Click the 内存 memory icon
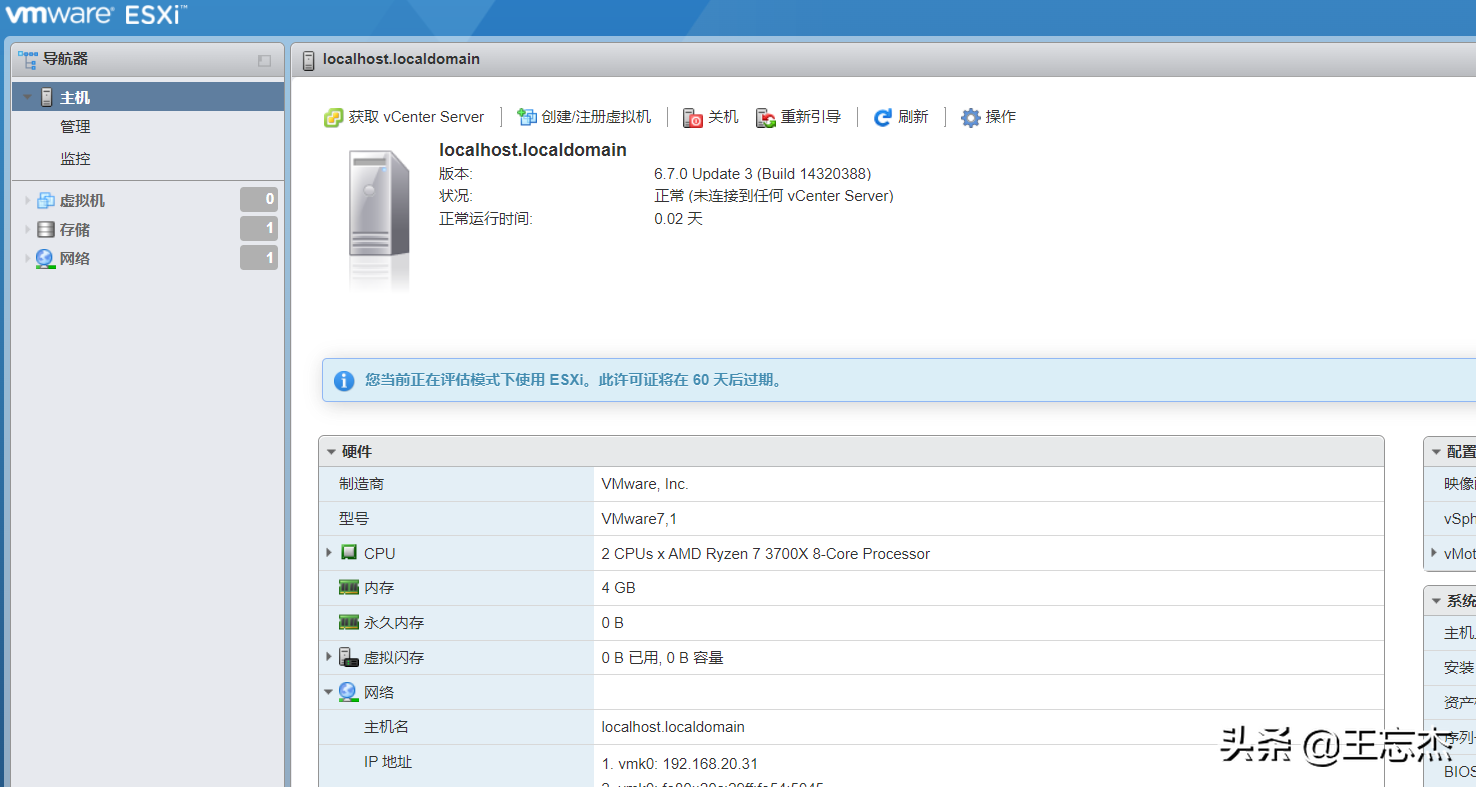 [x=349, y=587]
